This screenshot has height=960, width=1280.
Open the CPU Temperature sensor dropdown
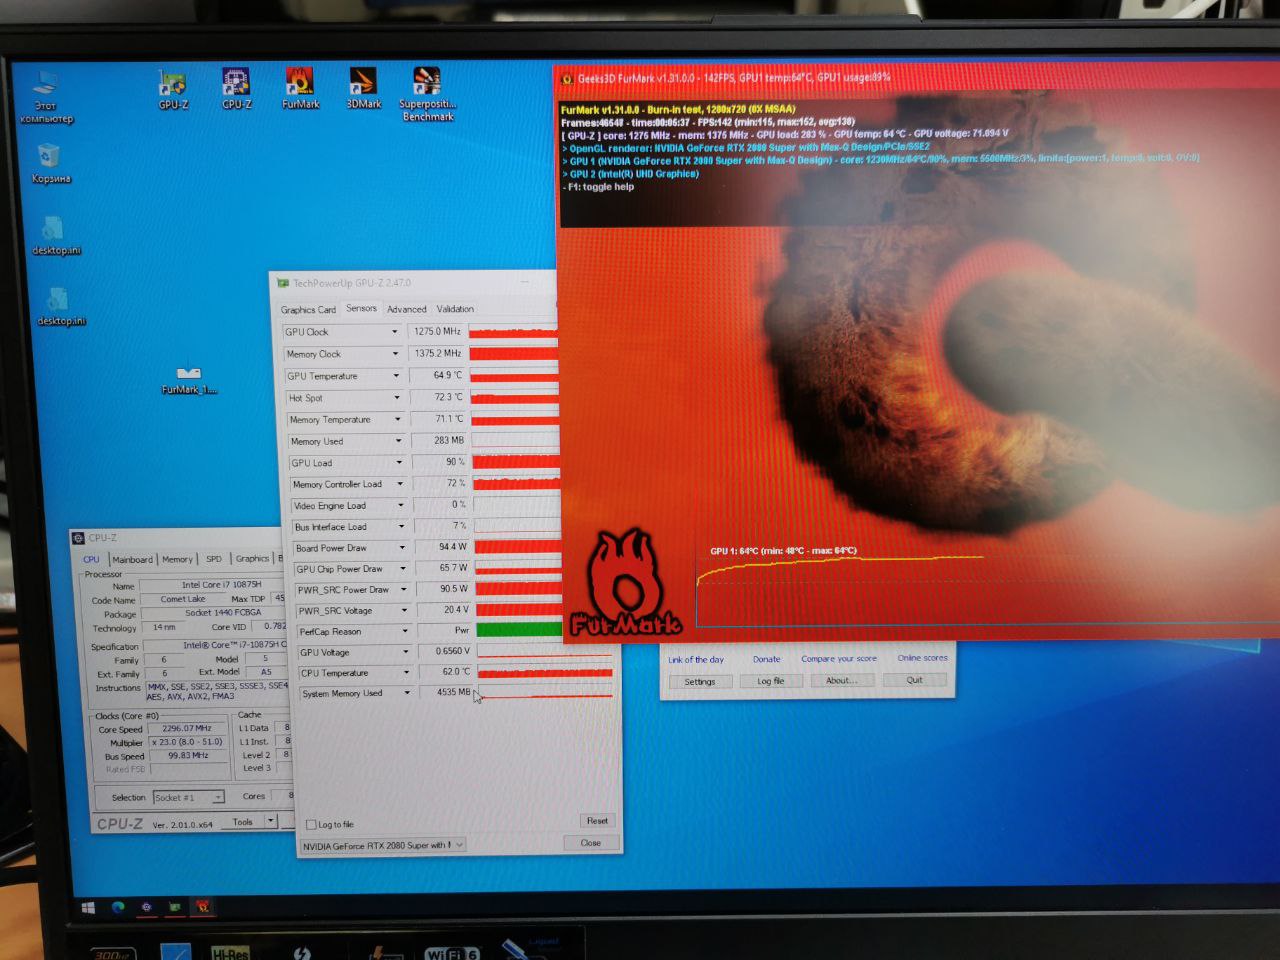point(406,673)
